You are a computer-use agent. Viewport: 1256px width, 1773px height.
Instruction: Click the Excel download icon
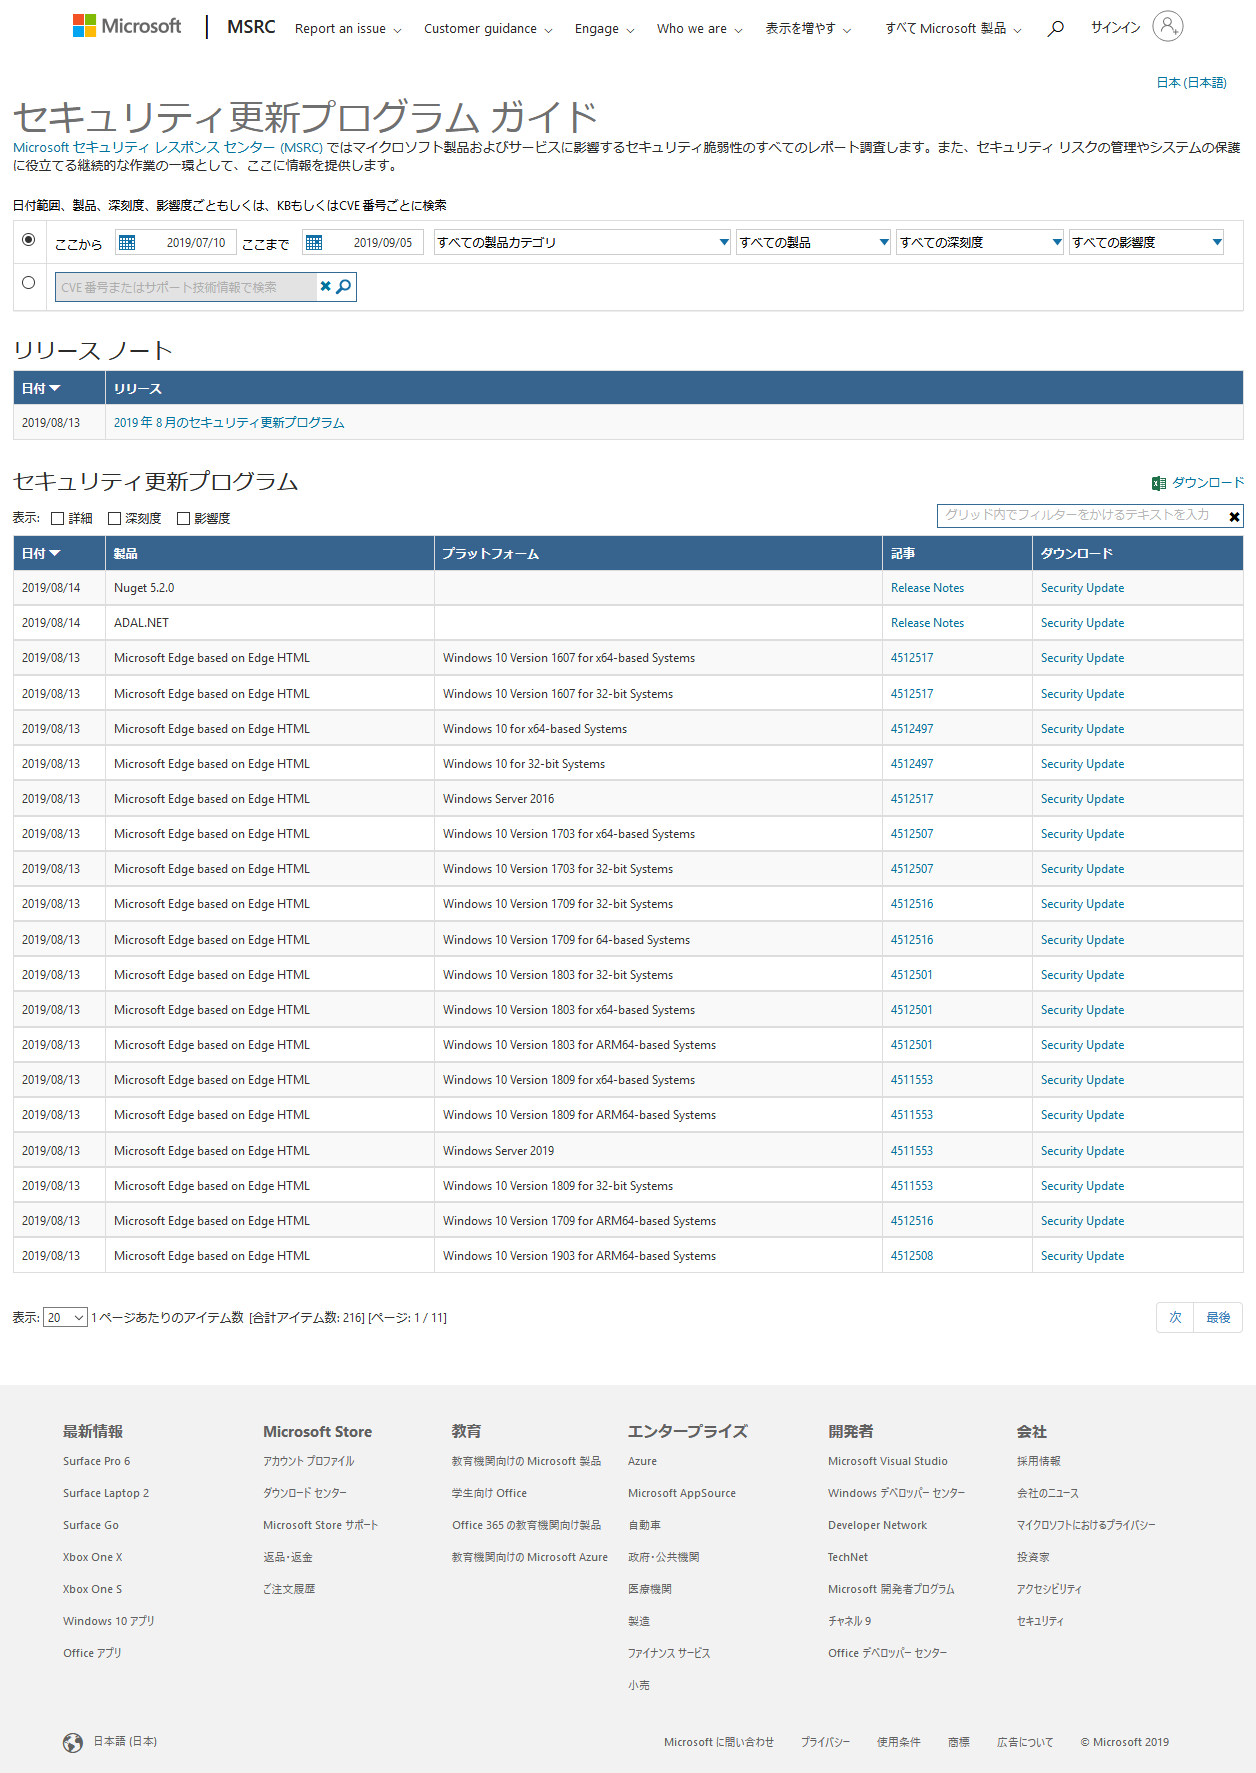1159,483
